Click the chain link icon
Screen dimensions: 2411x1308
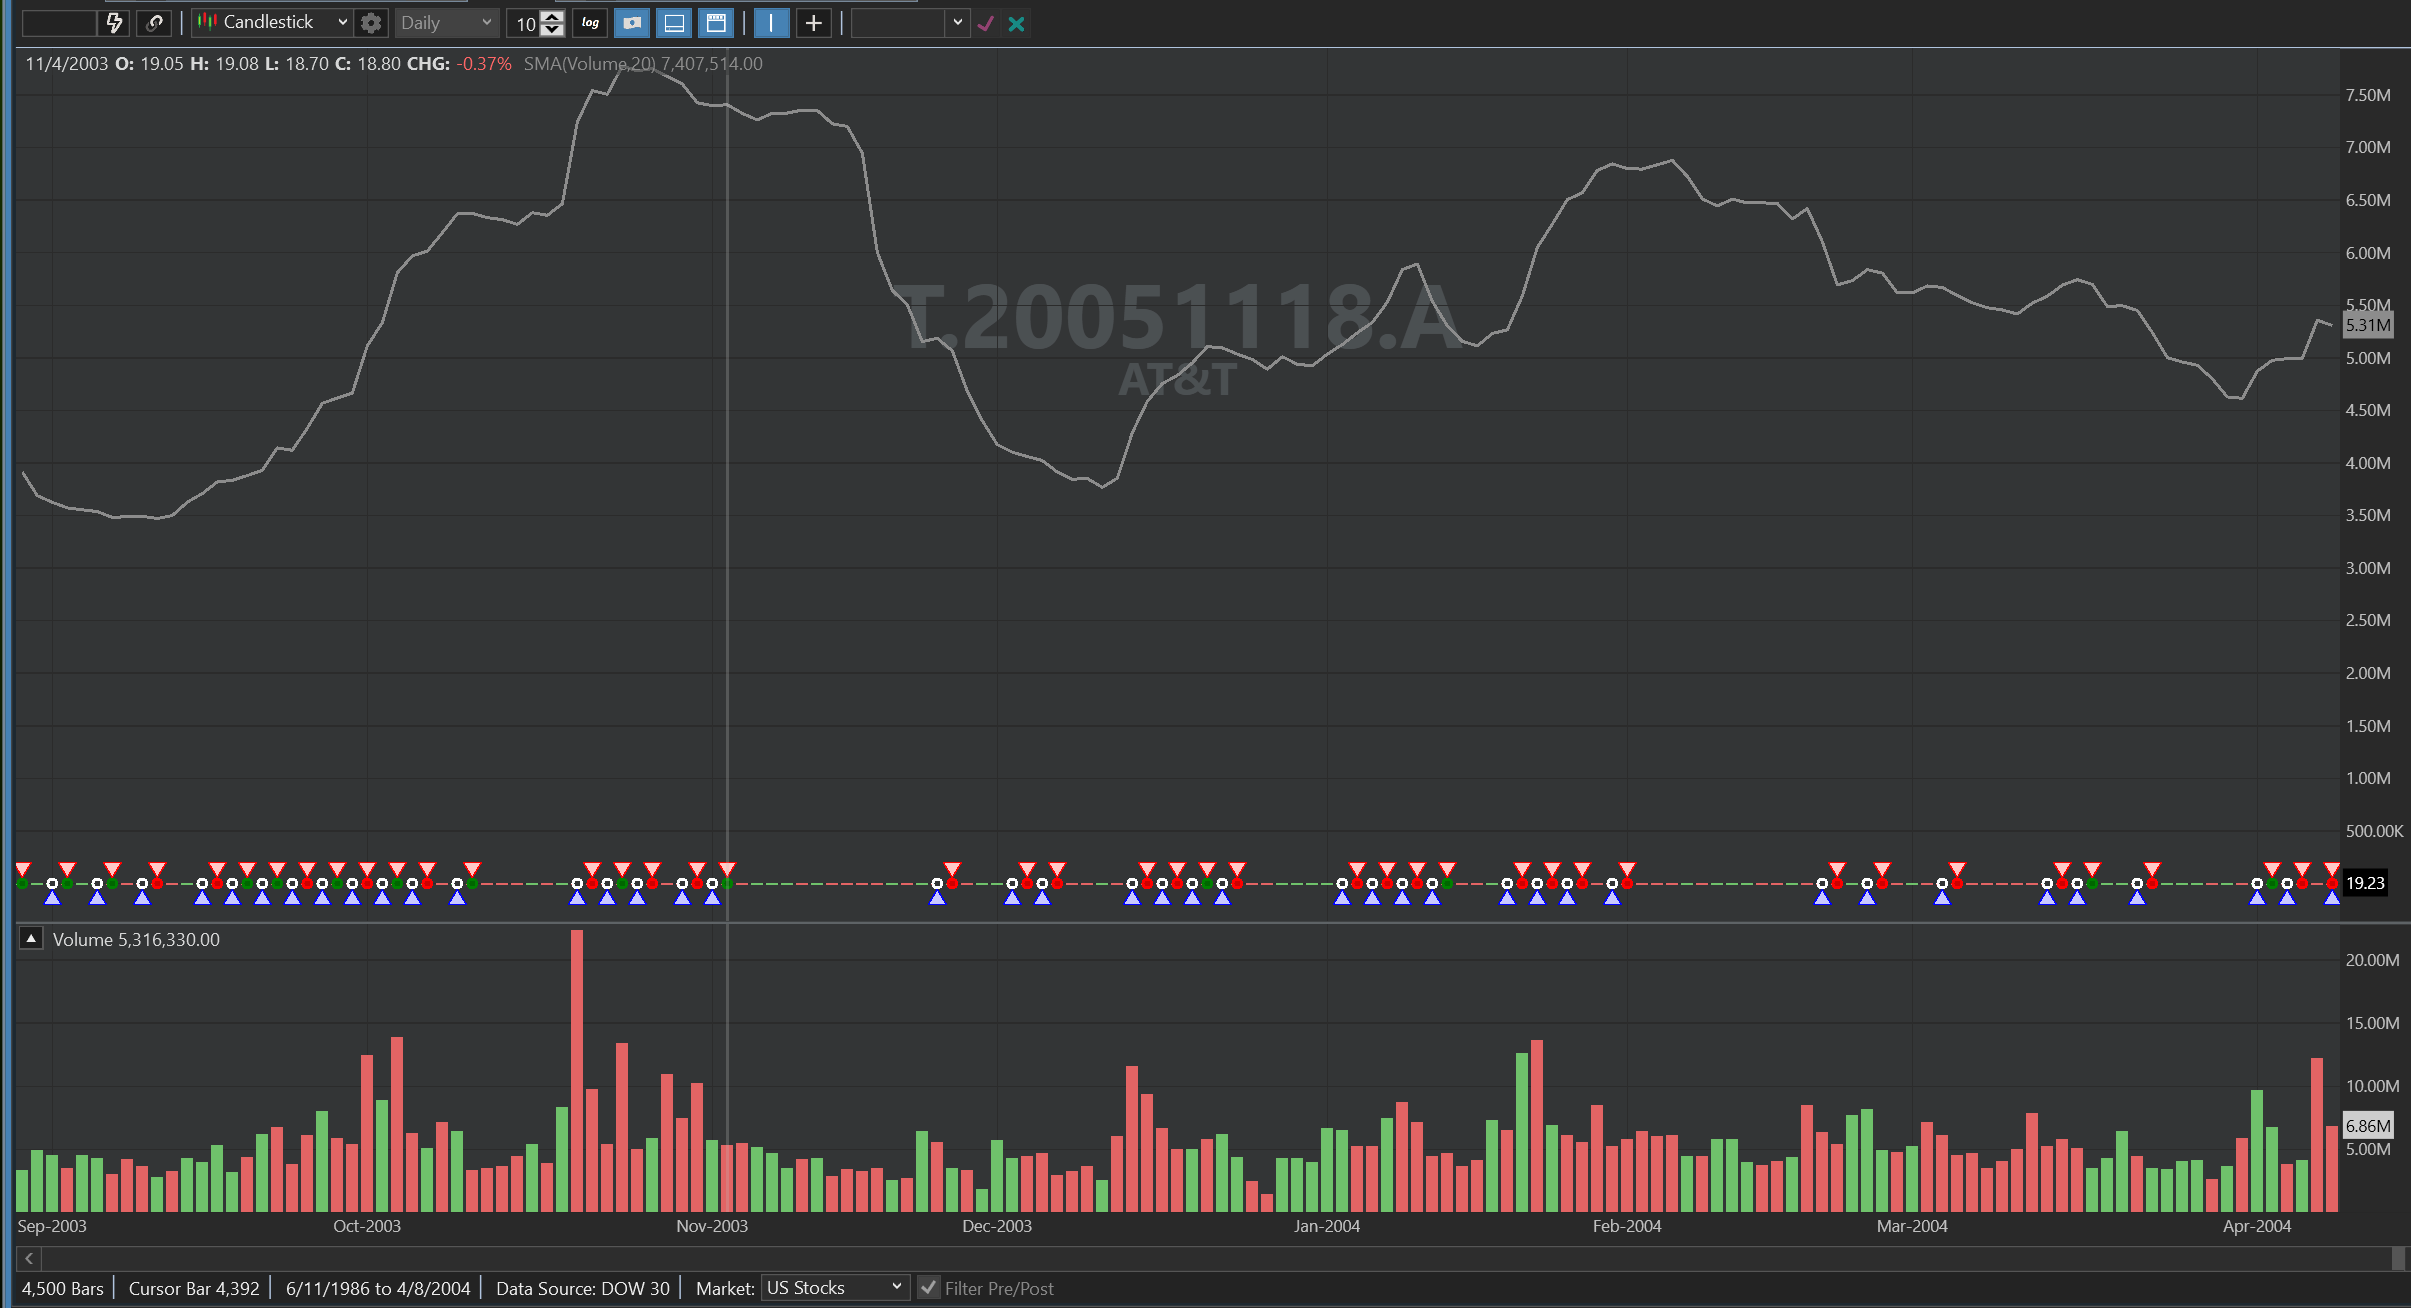pyautogui.click(x=154, y=23)
